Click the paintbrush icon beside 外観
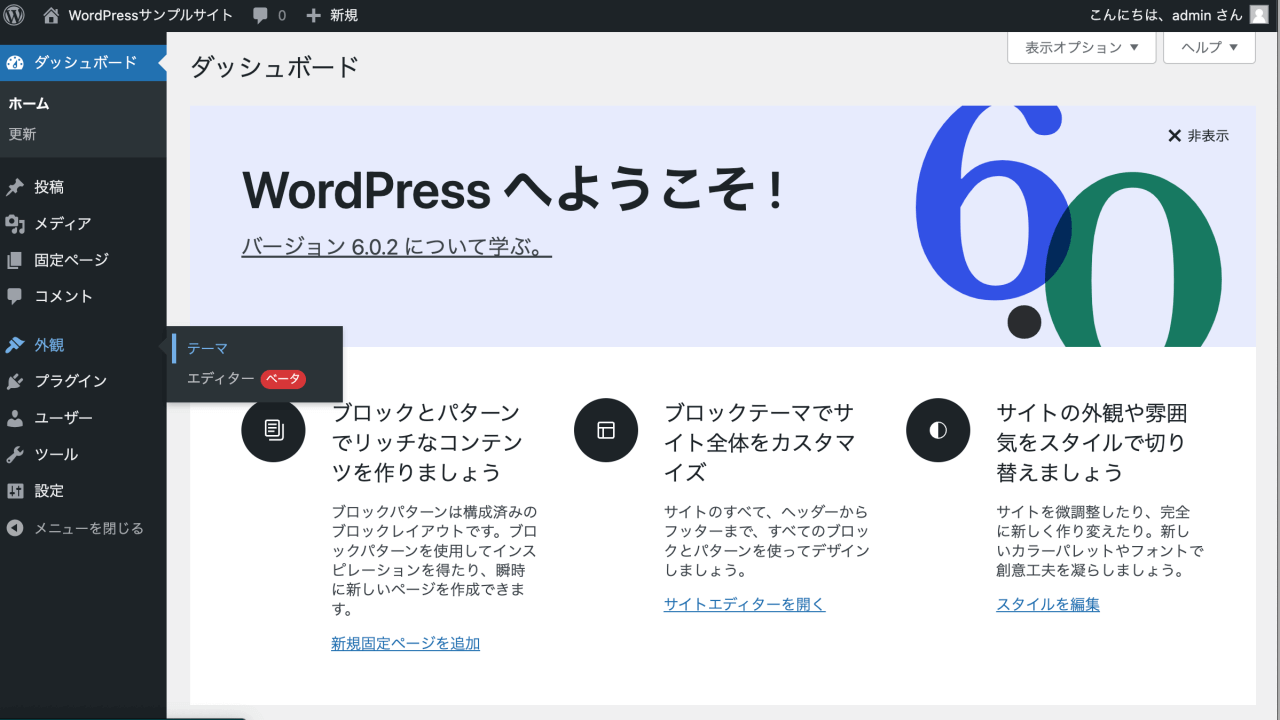The width and height of the screenshot is (1280, 720). click(x=15, y=345)
